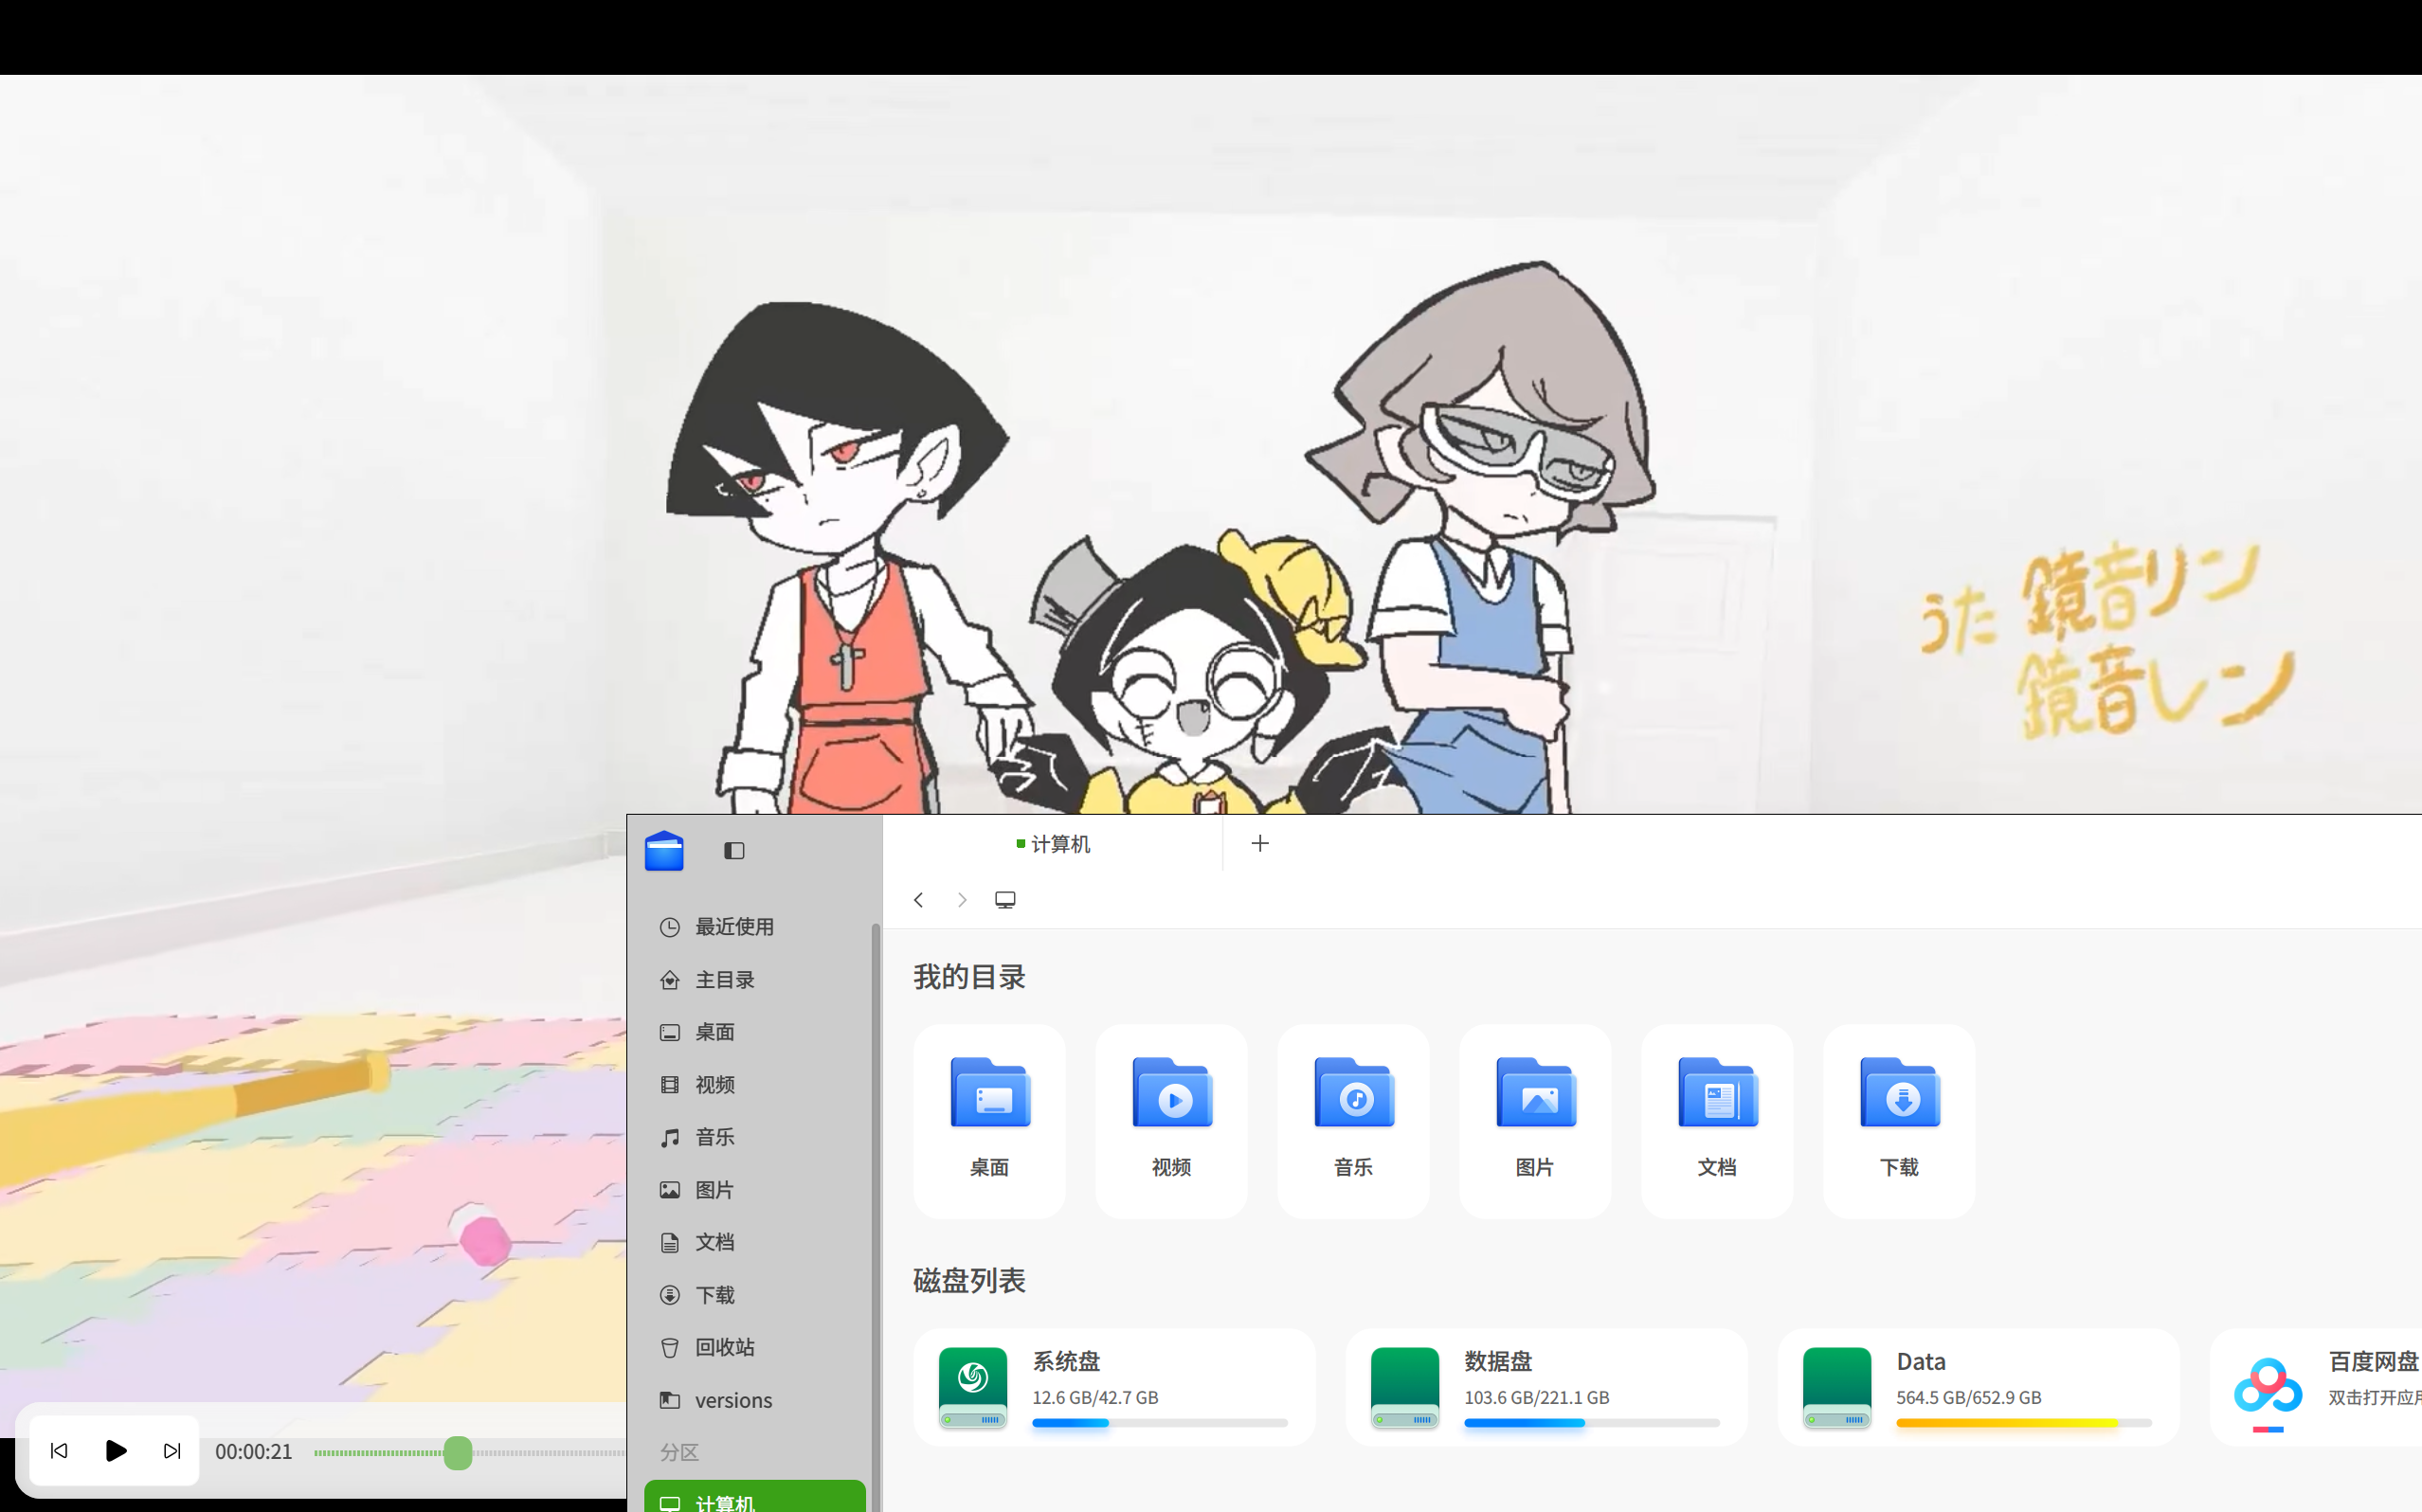The height and width of the screenshot is (1512, 2422).
Task: Toggle the sidebar visibility icon
Action: [734, 851]
